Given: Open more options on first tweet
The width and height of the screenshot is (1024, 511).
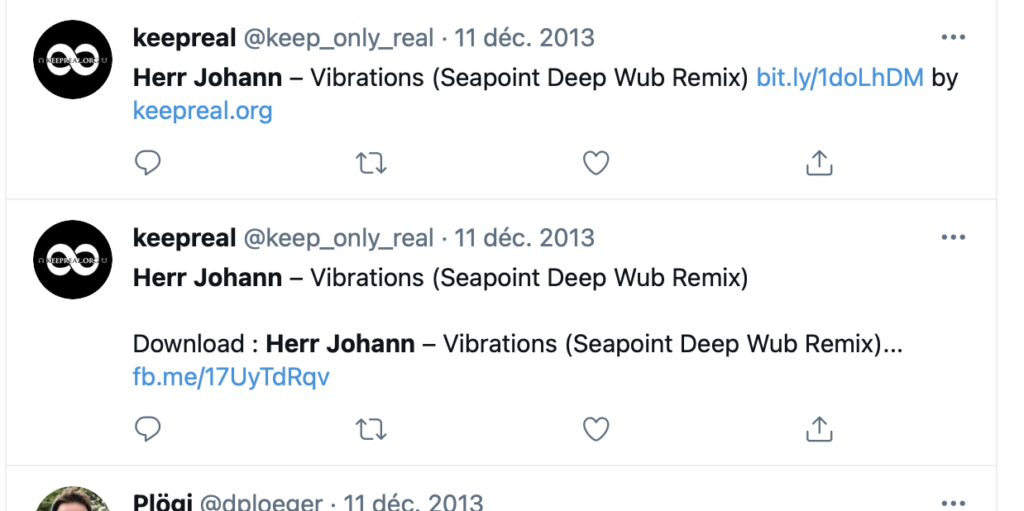Looking at the screenshot, I should point(953,38).
